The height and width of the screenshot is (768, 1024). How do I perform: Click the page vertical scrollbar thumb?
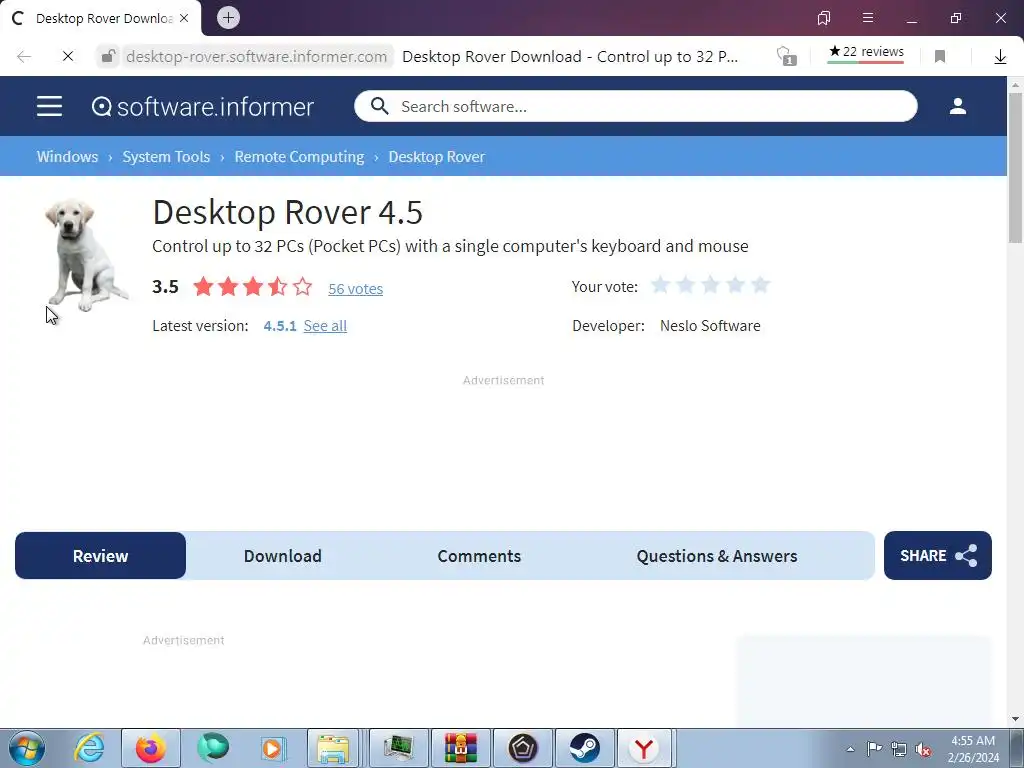pos(1016,167)
